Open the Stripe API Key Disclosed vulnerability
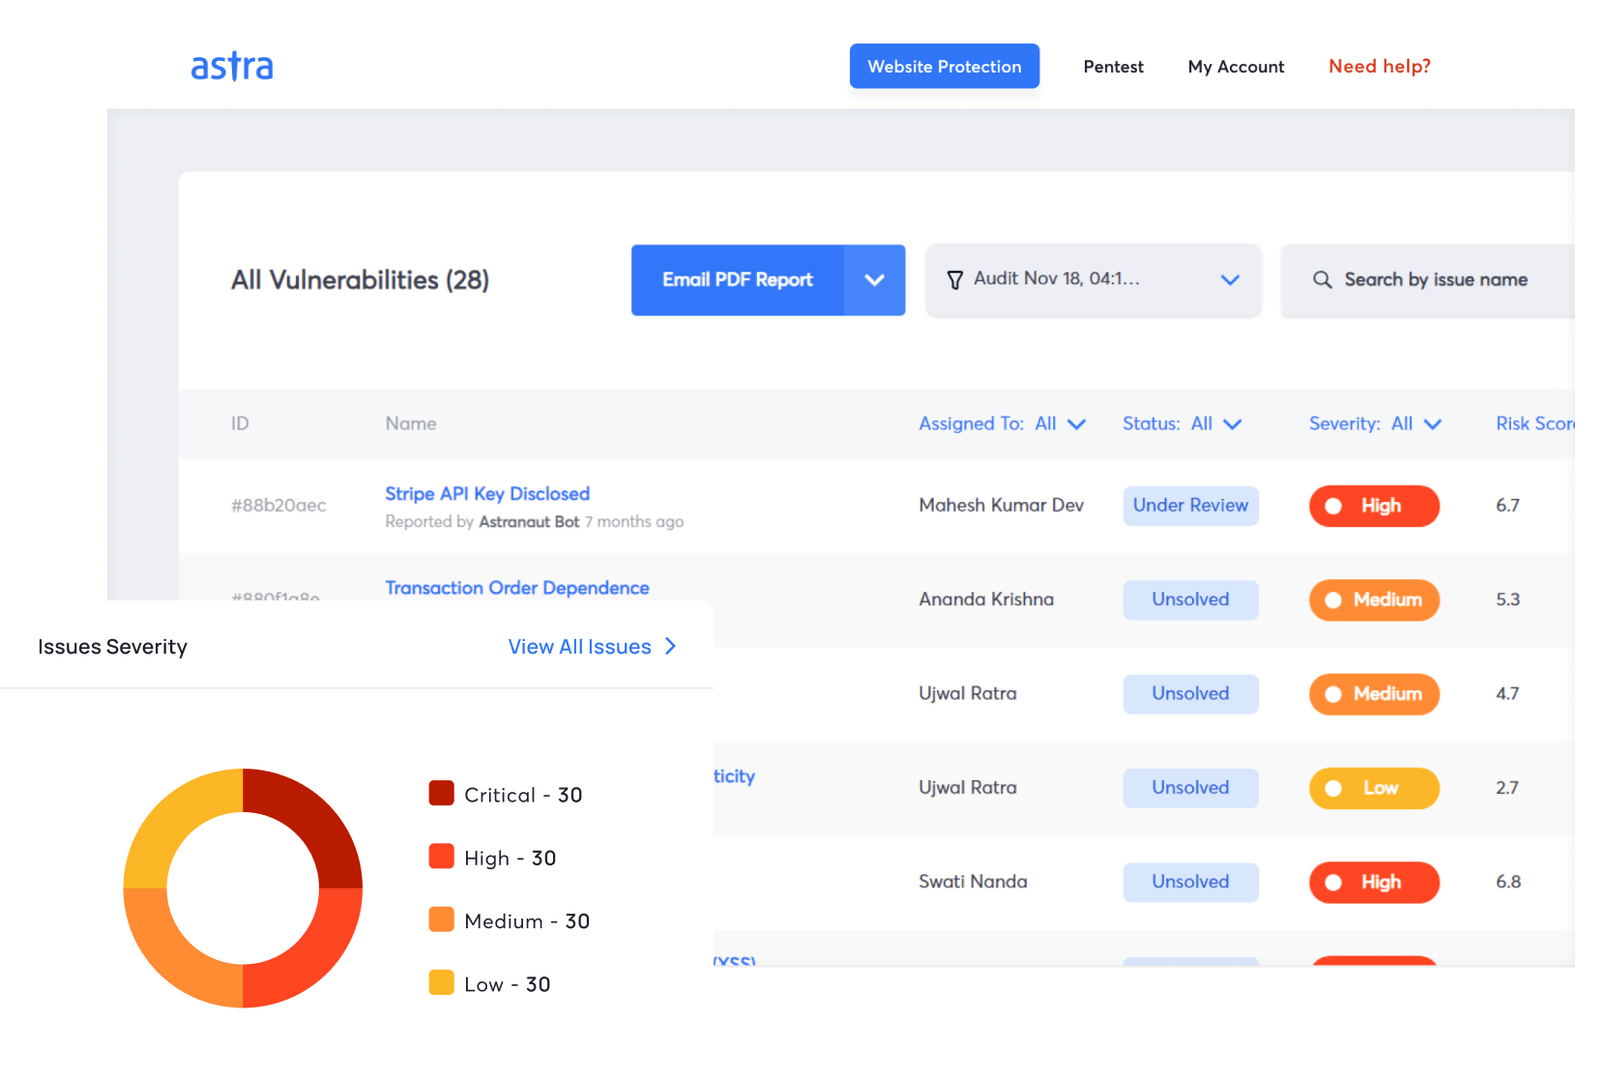The height and width of the screenshot is (1086, 1600). 487,493
